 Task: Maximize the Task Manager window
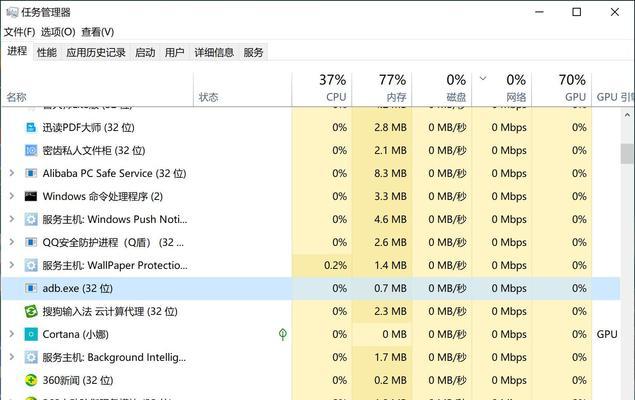(577, 12)
